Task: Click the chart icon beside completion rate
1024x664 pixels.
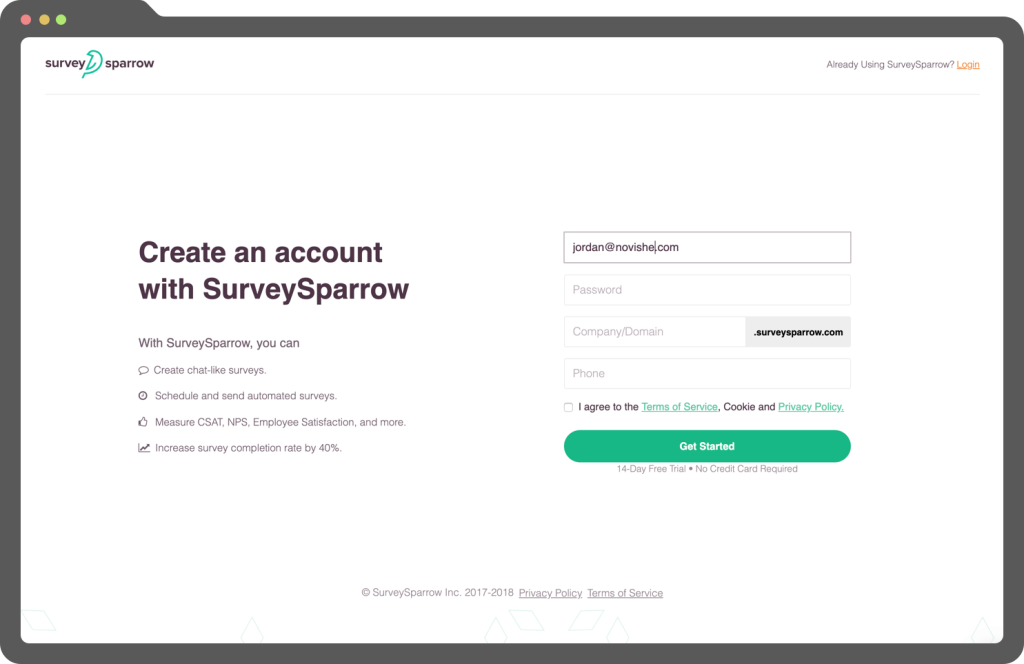Action: (144, 448)
